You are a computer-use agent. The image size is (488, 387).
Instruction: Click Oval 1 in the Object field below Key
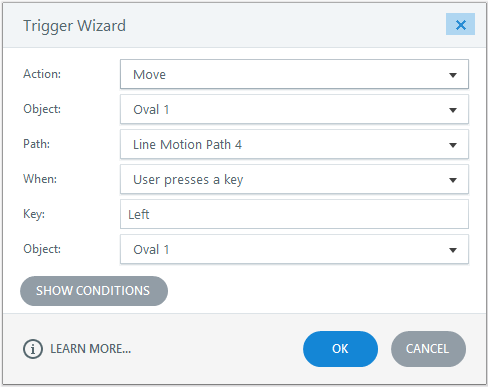tap(151, 250)
